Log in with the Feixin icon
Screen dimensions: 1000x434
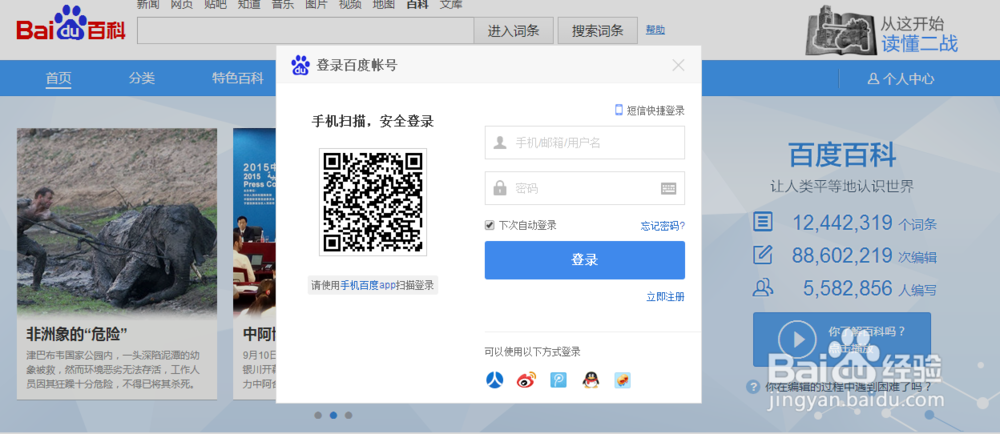tap(623, 380)
